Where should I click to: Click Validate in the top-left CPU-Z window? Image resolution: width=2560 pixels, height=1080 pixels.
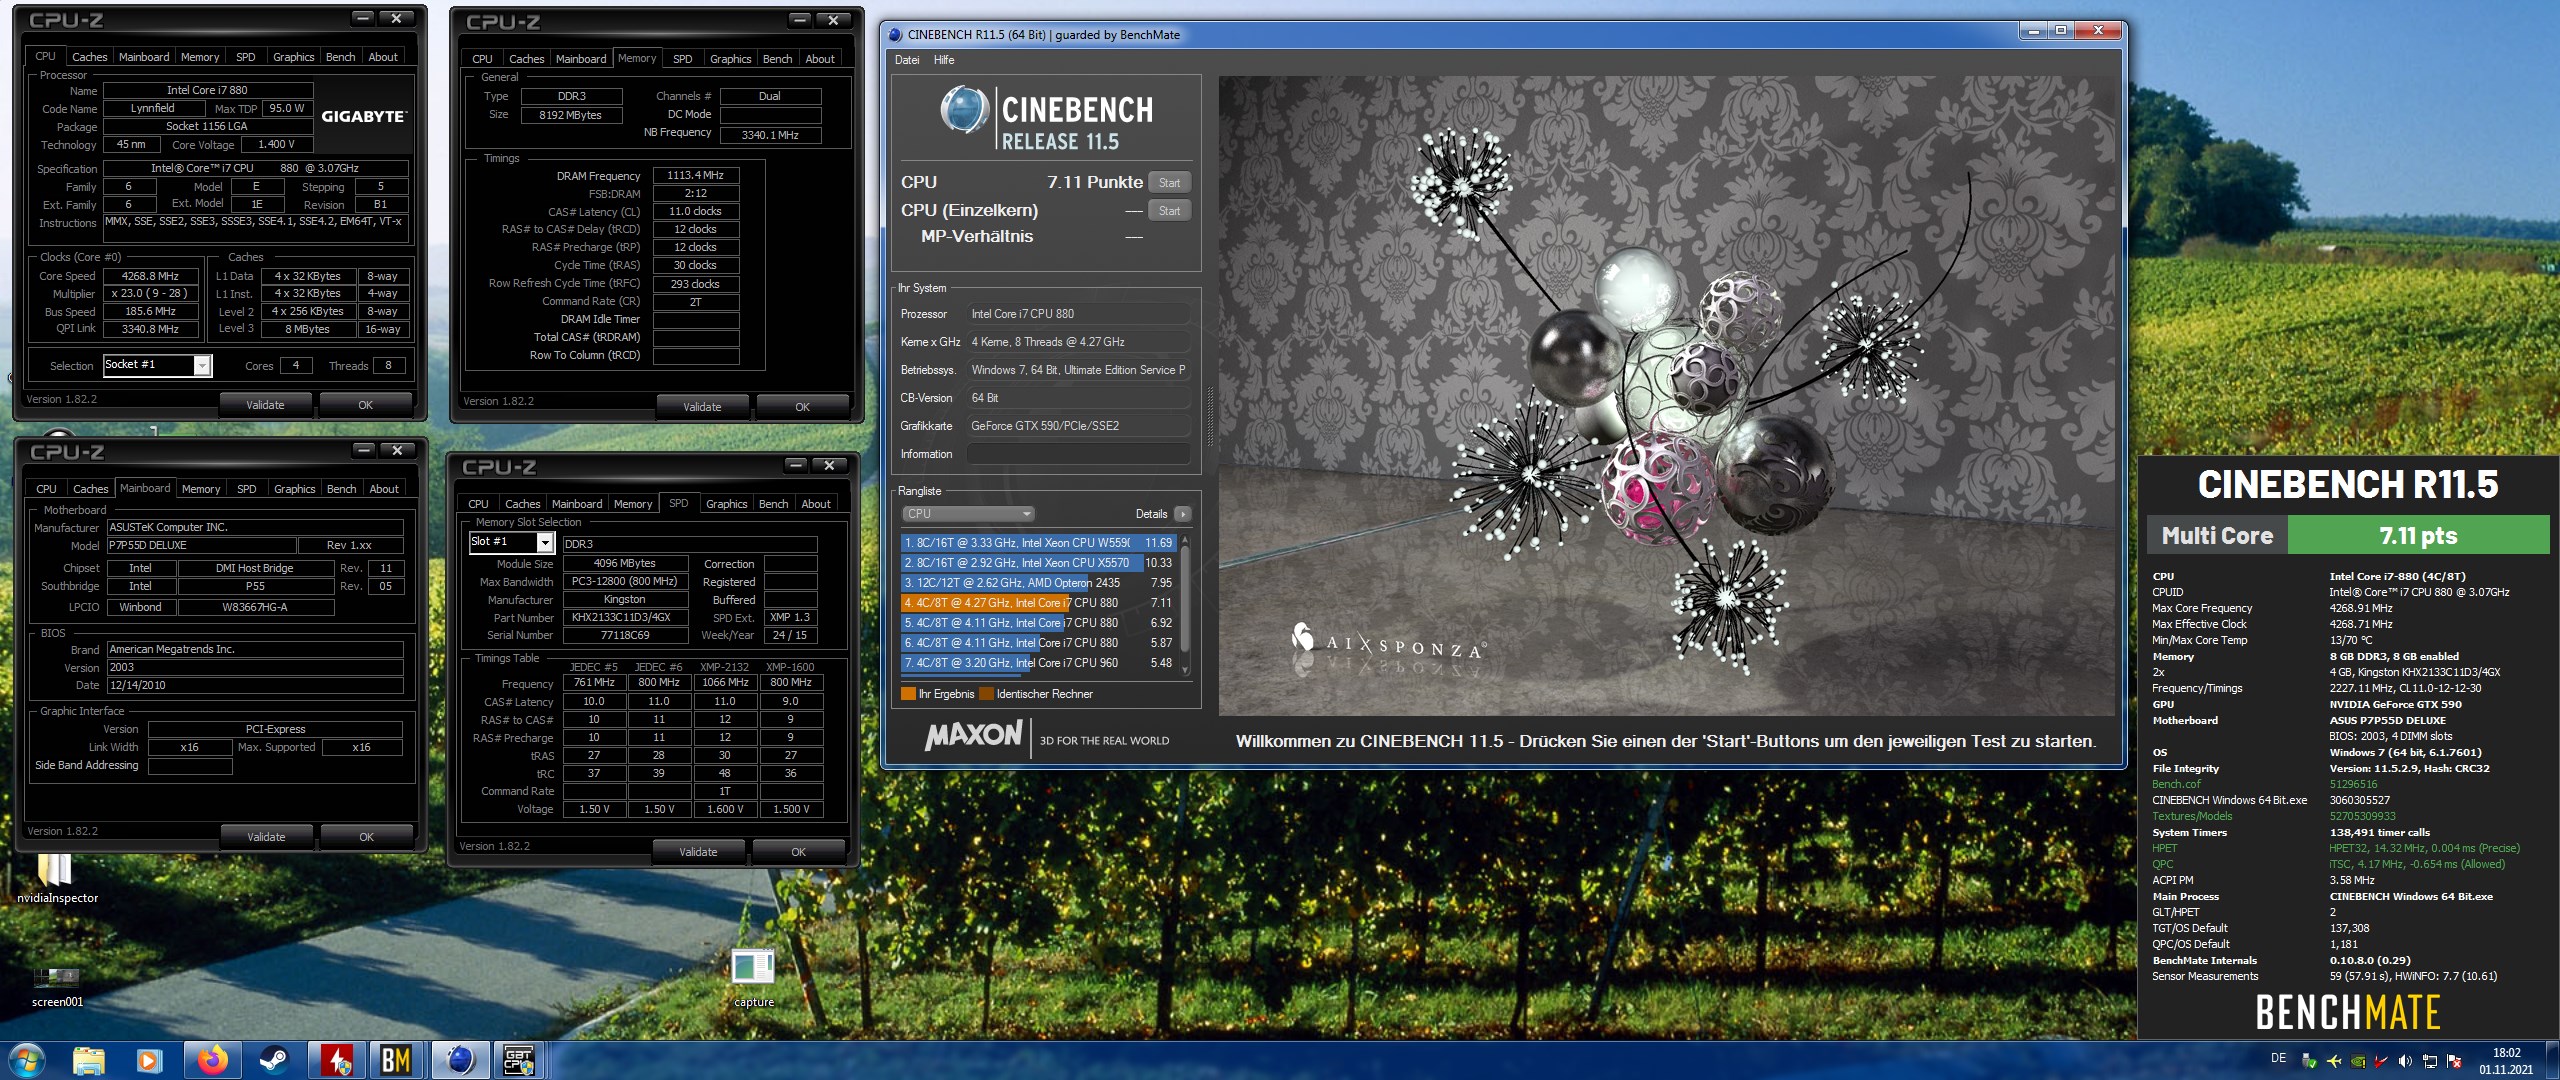click(x=265, y=405)
